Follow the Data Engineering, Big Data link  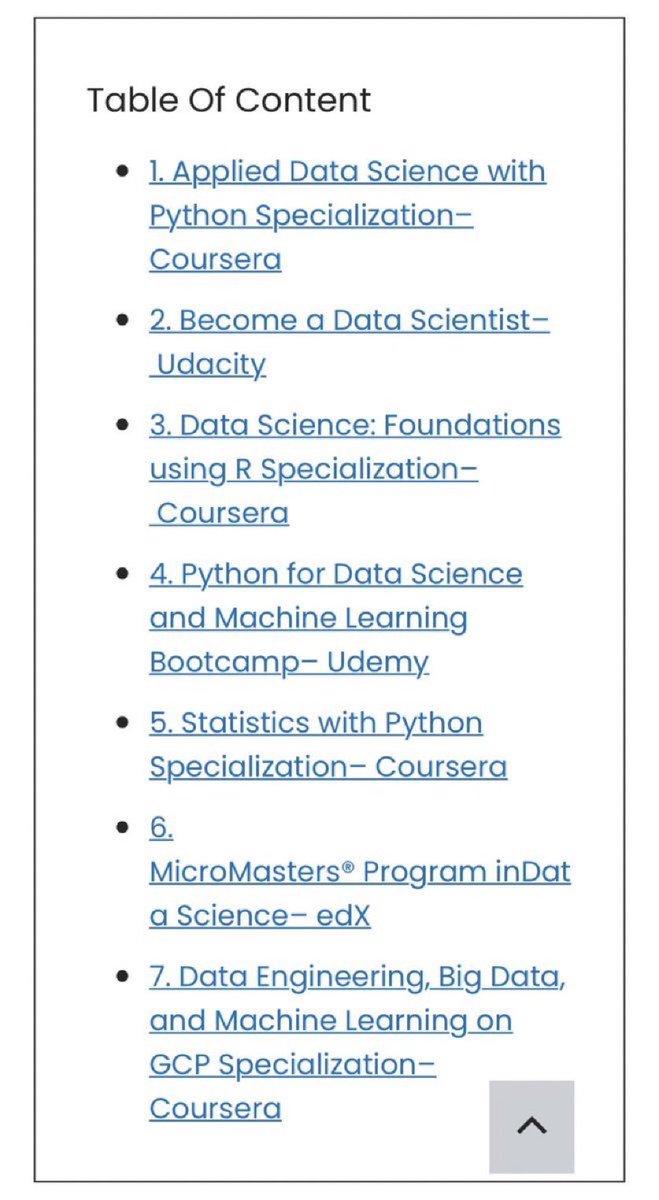tap(358, 1042)
